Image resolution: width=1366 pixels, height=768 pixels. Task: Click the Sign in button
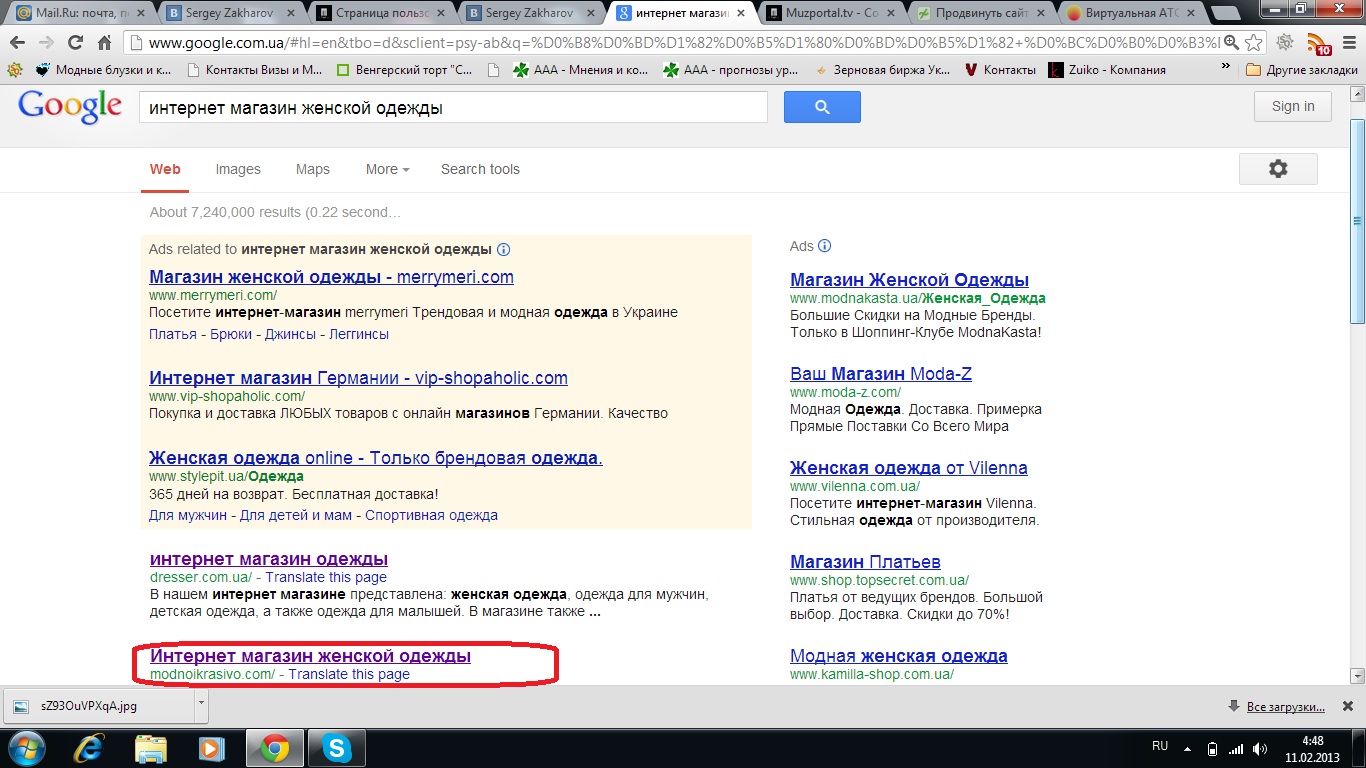pyautogui.click(x=1293, y=107)
